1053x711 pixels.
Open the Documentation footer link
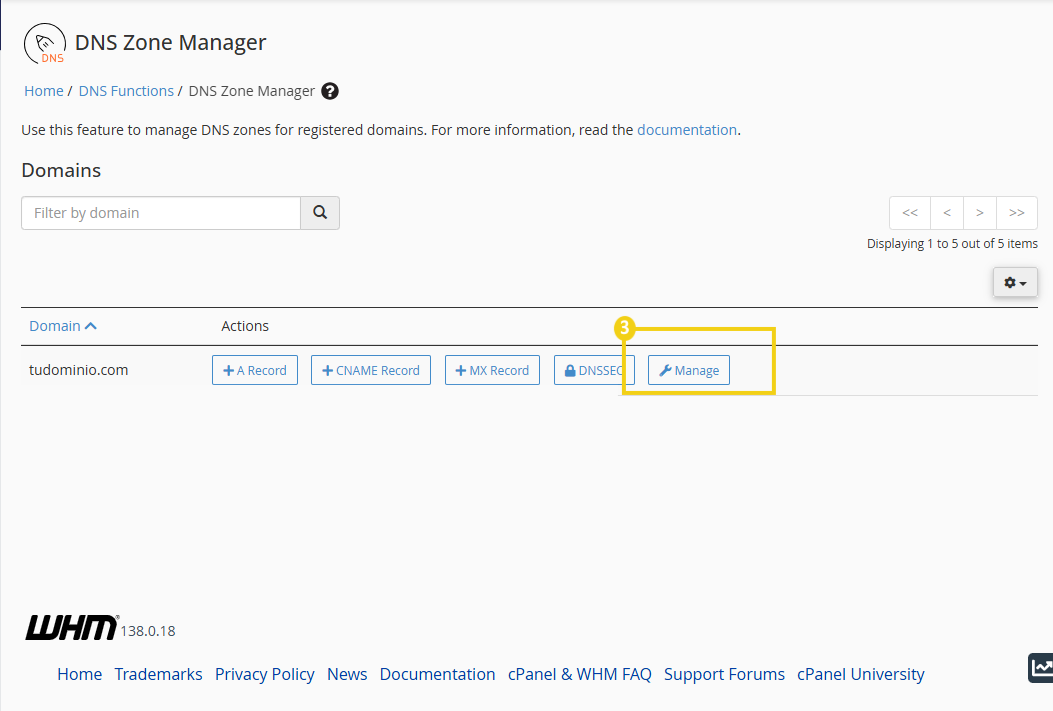[437, 674]
